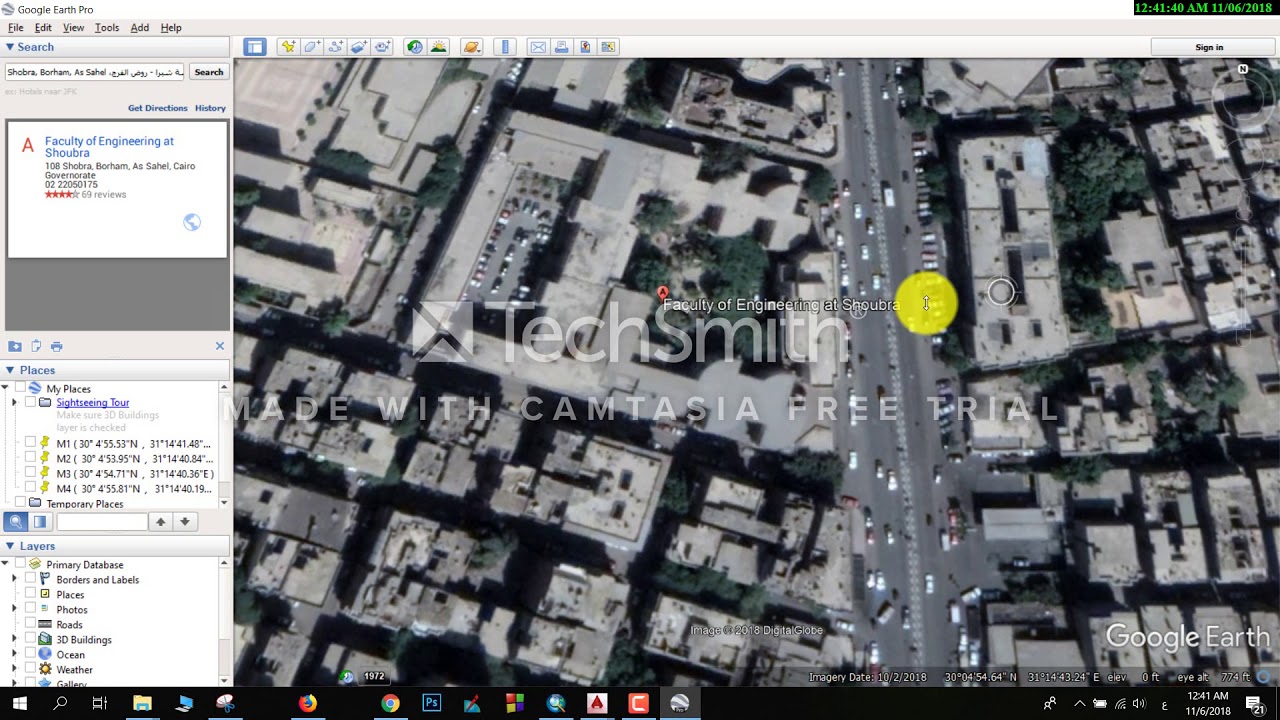Viewport: 1280px width, 720px height.
Task: Expand the Sightseeing Tour folder
Action: pyautogui.click(x=15, y=402)
